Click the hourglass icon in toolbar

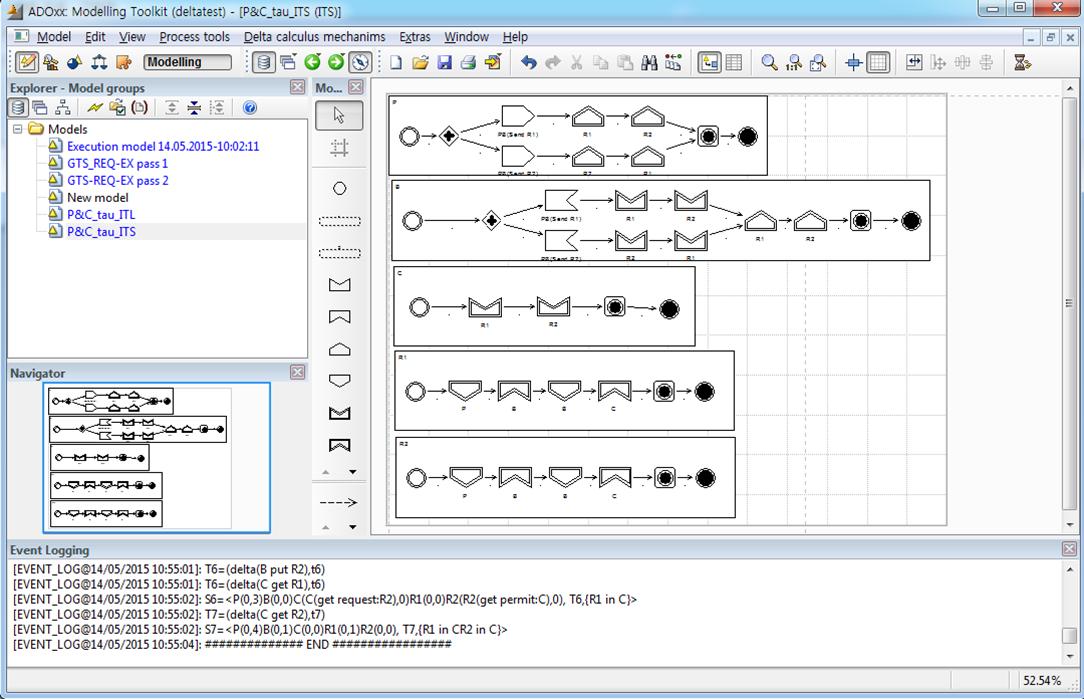coord(1022,62)
